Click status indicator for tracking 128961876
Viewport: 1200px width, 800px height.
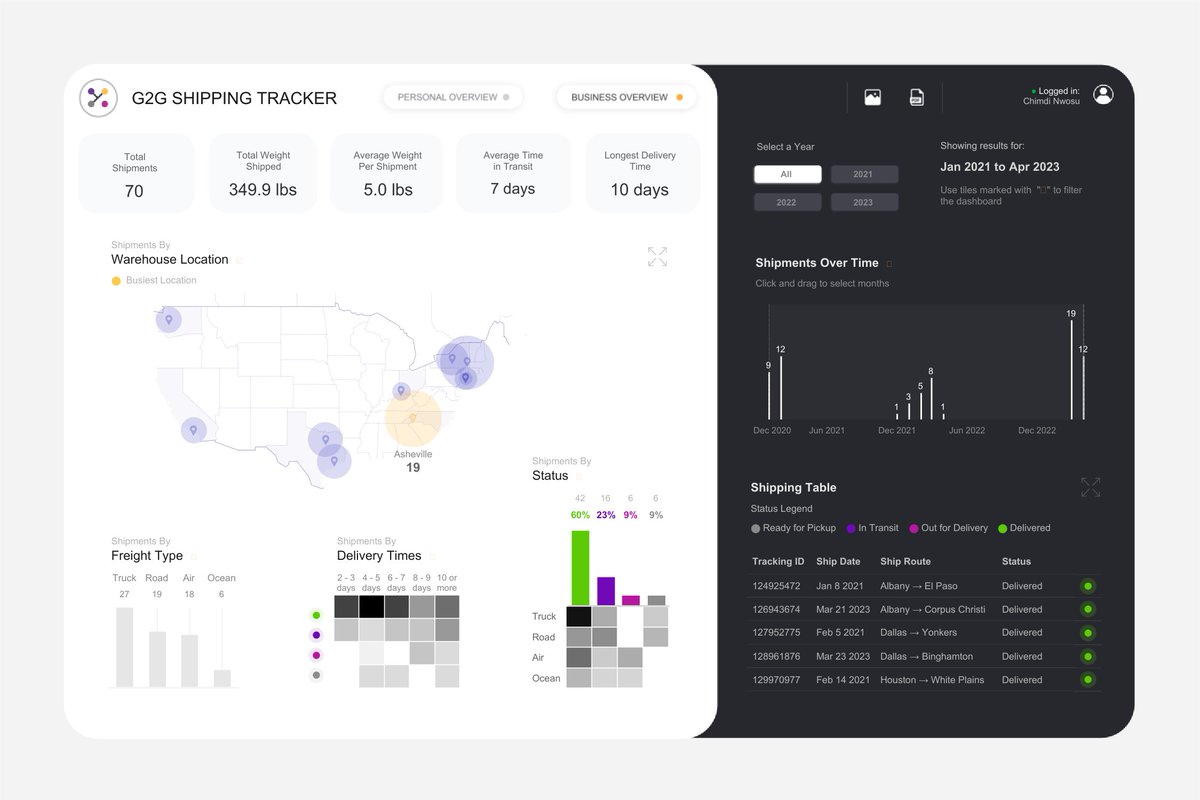click(1087, 656)
